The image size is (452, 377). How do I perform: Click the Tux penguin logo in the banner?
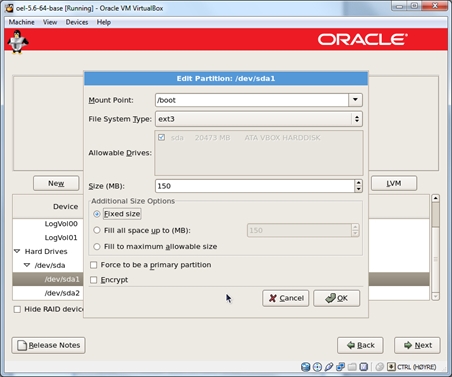click(x=17, y=41)
